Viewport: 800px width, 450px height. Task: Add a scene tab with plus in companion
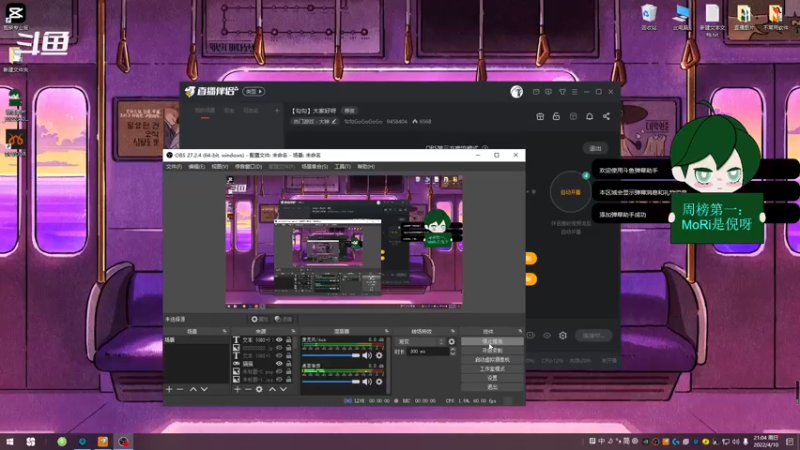point(277,110)
